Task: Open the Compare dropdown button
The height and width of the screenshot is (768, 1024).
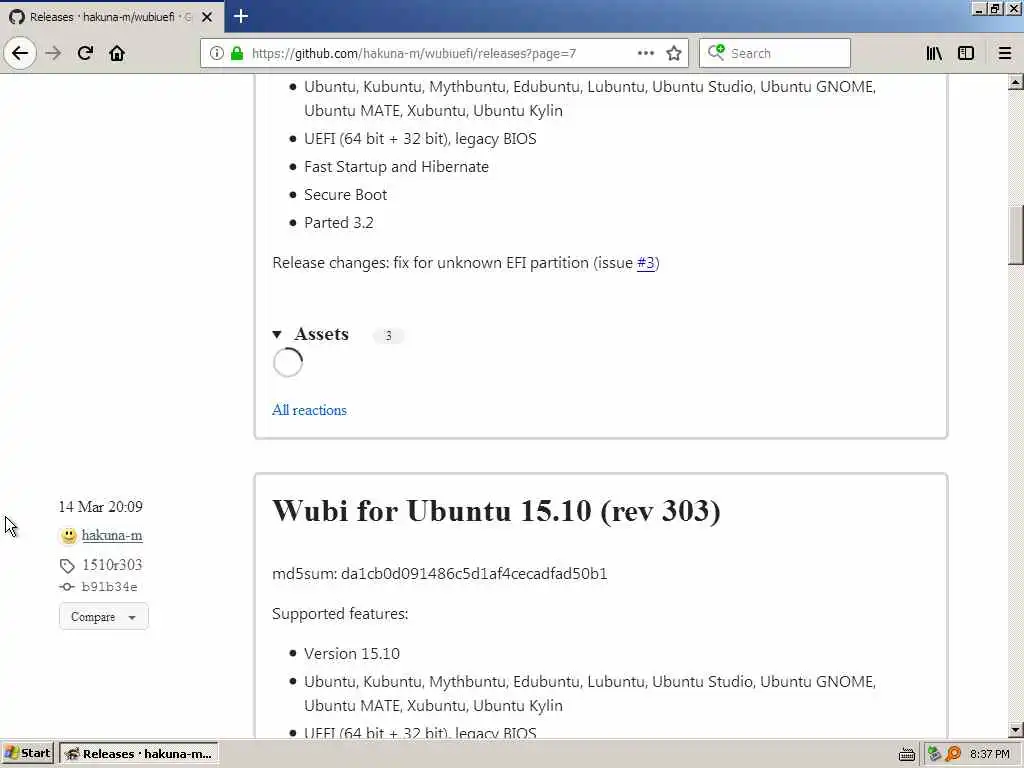Action: pyautogui.click(x=104, y=616)
